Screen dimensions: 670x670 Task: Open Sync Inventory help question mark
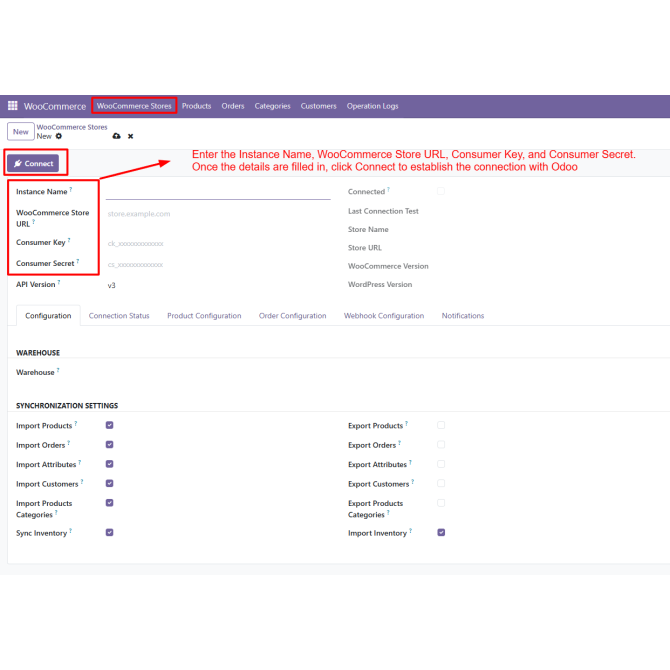coord(71,530)
